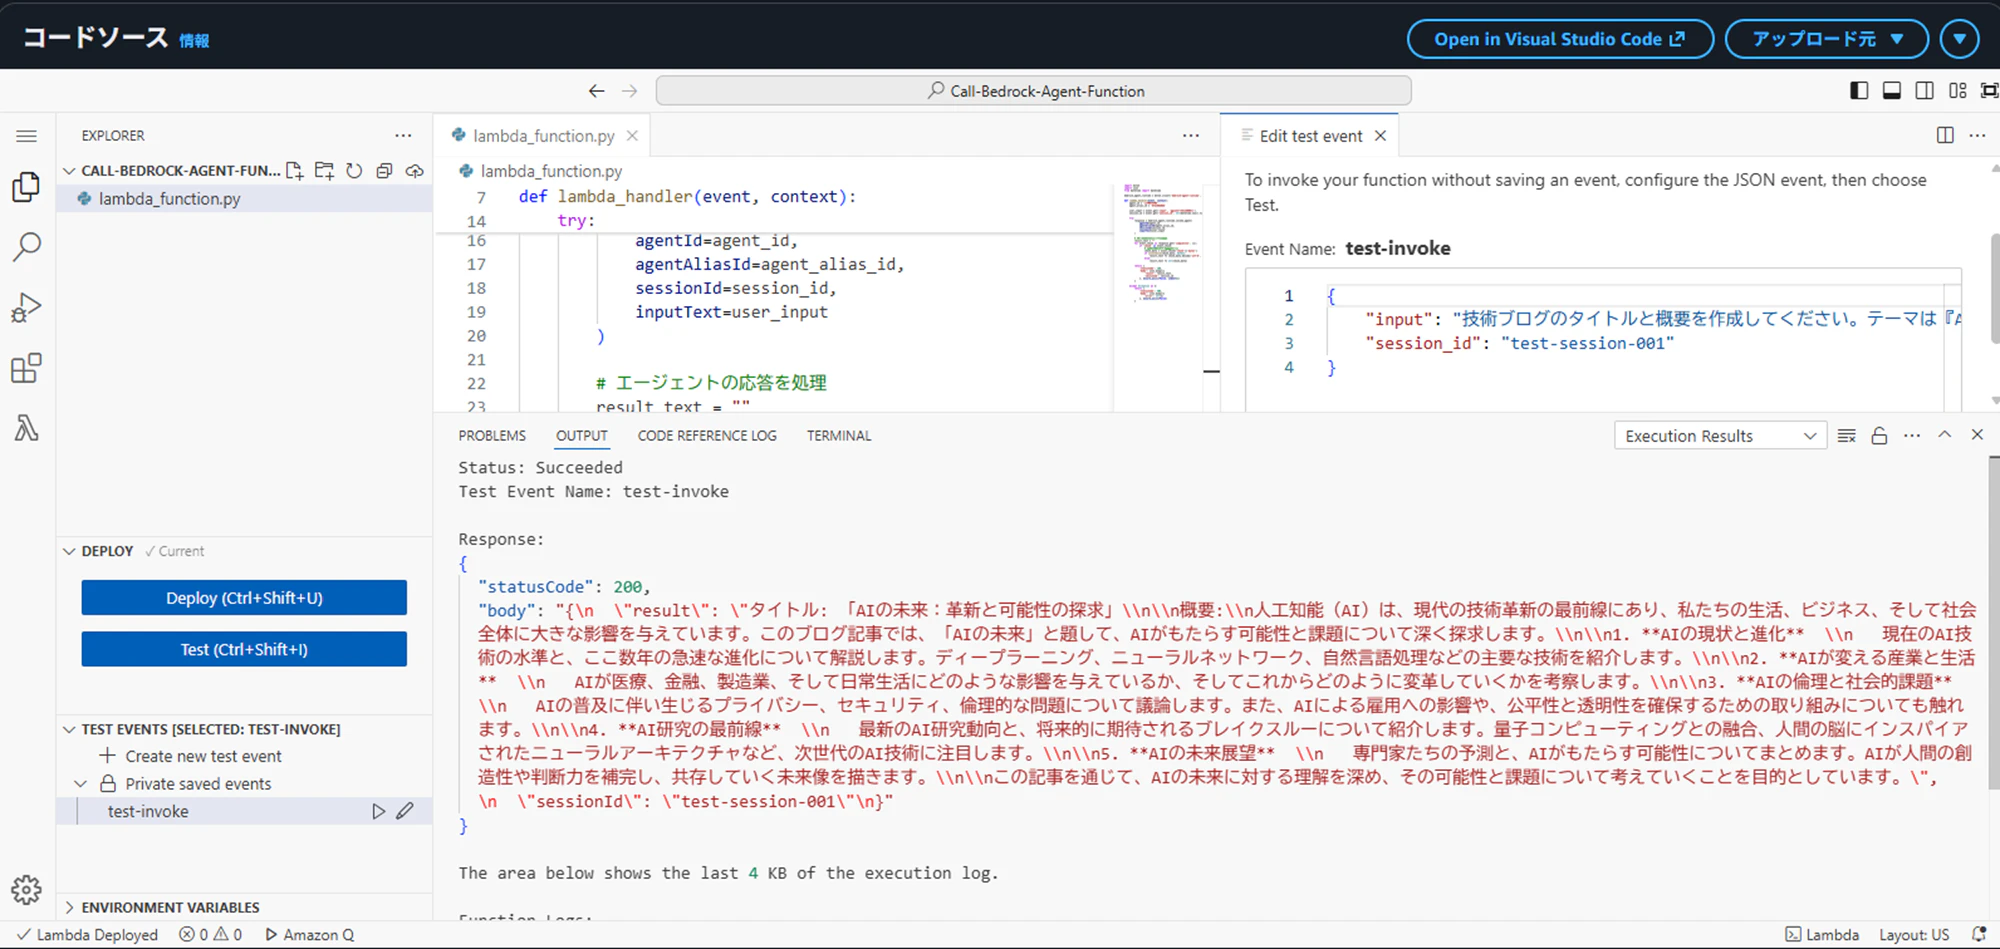Click the Test (Ctrl+Shift+I) button
2000x949 pixels.
244,649
